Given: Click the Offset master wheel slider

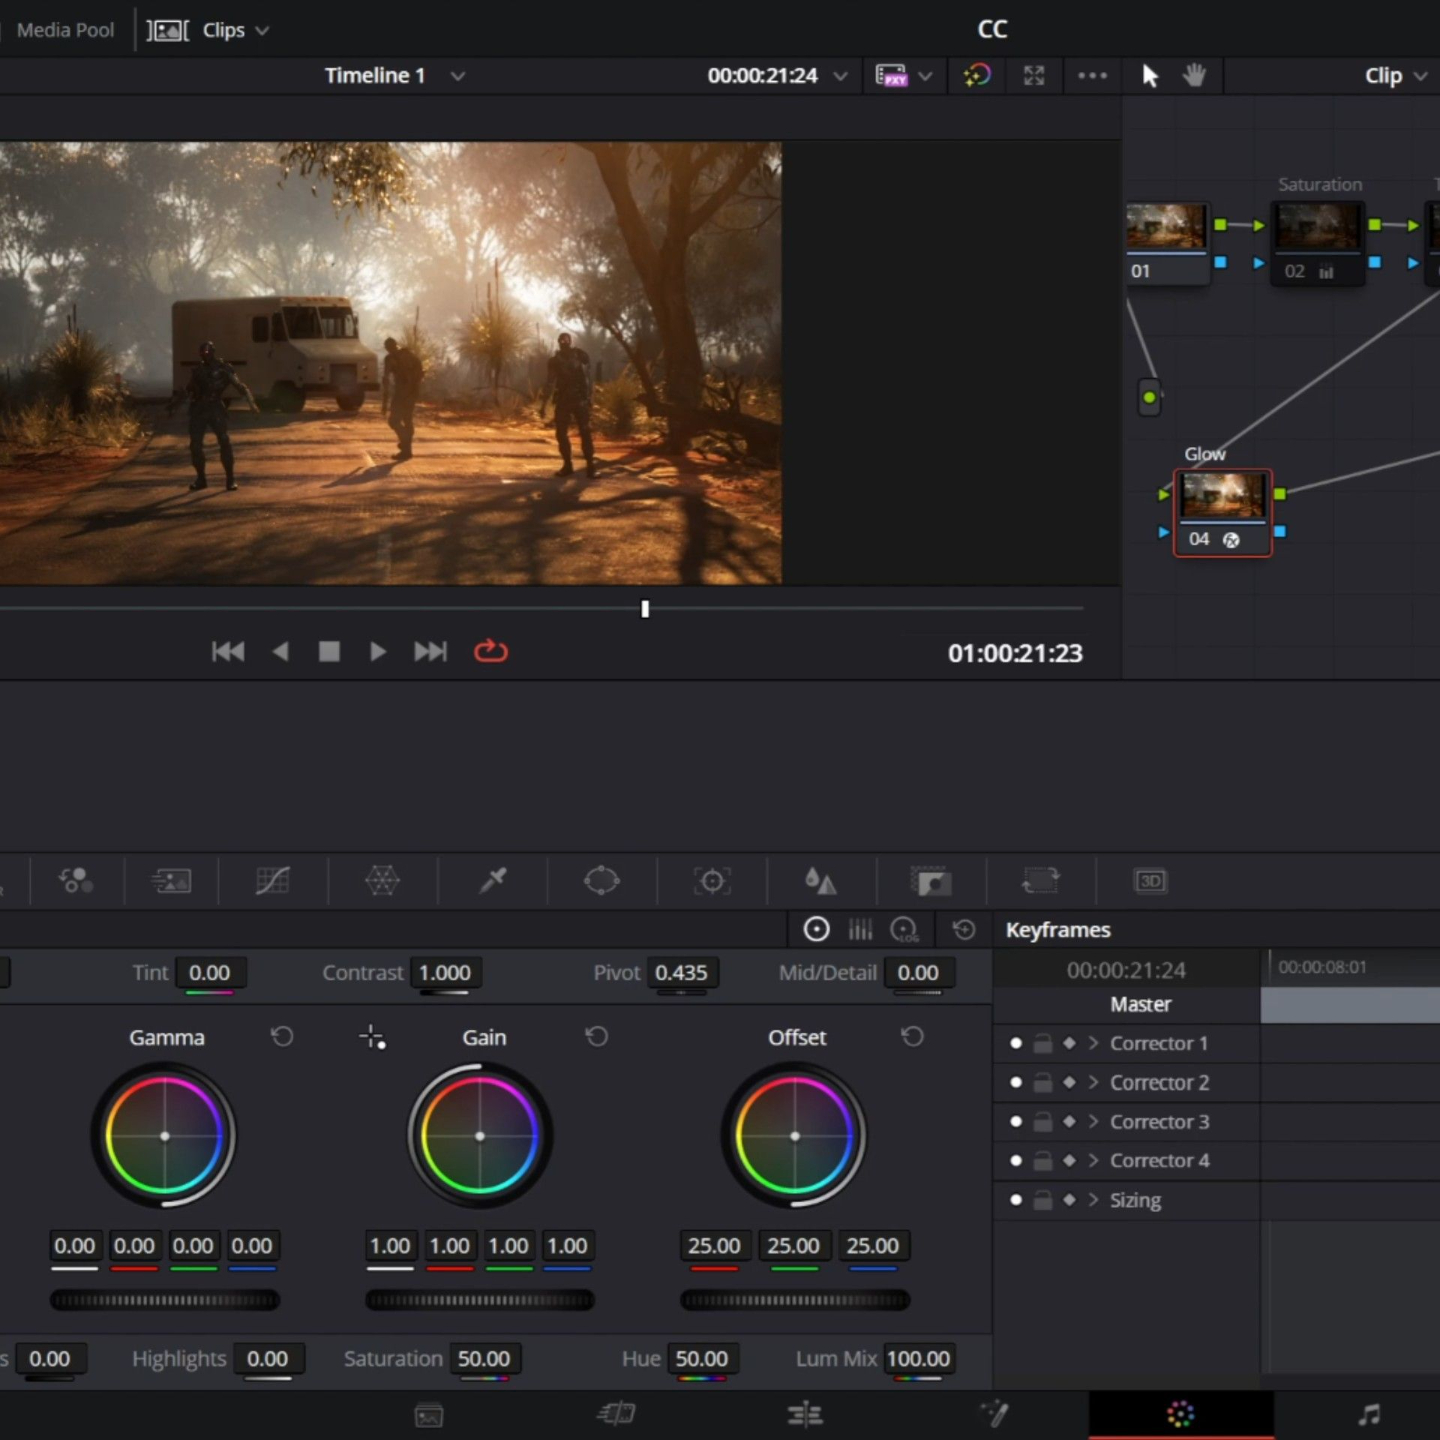Looking at the screenshot, I should 795,1300.
